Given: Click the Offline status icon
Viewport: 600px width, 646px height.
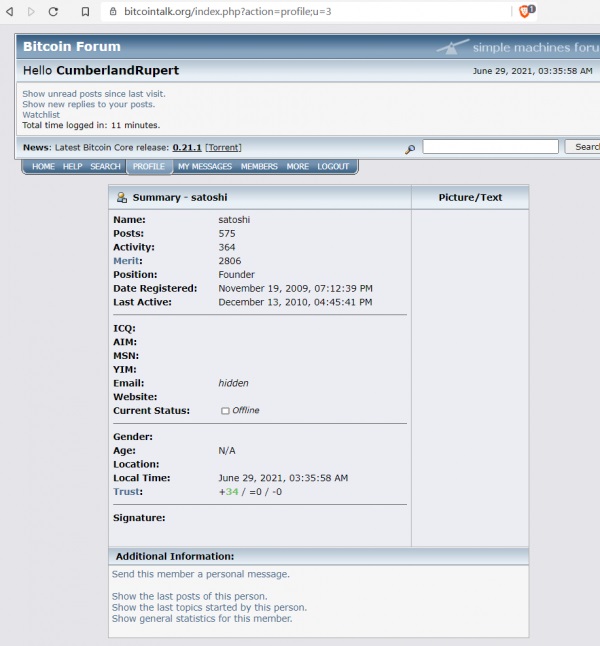Looking at the screenshot, I should pos(225,411).
